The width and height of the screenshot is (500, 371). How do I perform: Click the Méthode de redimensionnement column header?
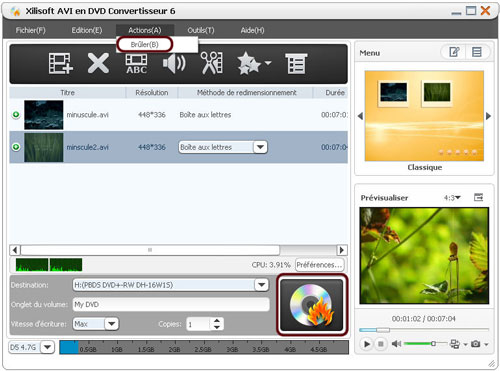pos(246,93)
